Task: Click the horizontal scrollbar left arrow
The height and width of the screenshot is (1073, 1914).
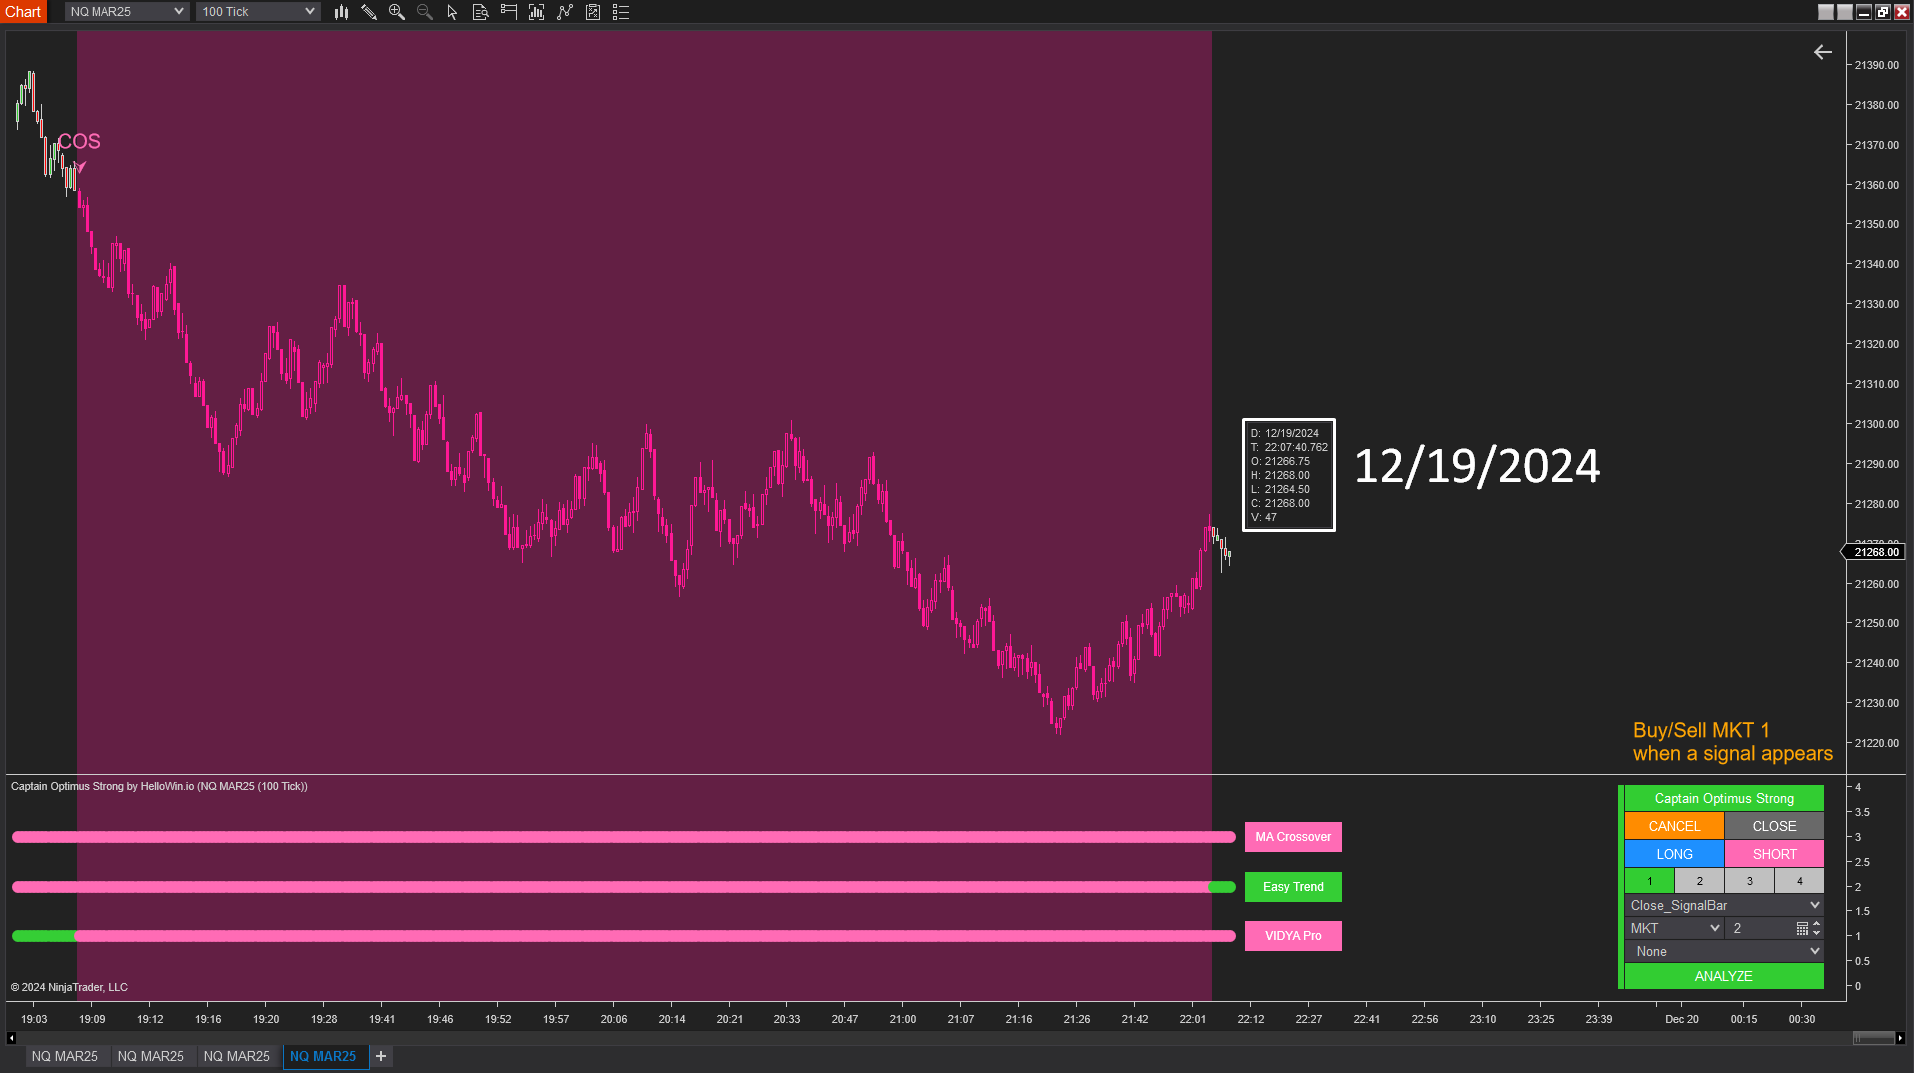Action: (x=11, y=1038)
